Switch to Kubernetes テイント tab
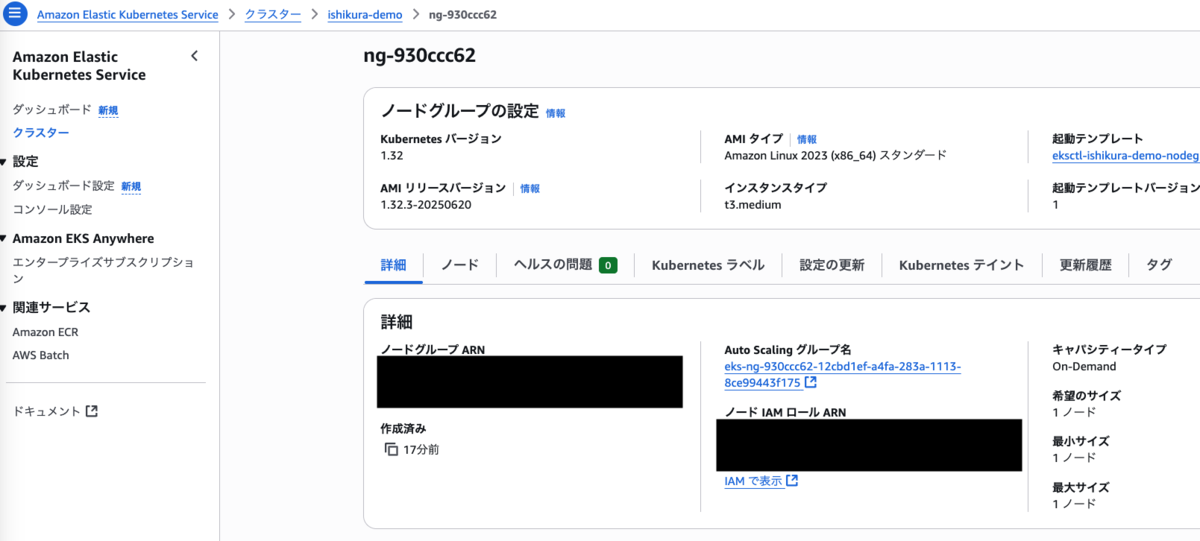The image size is (1200, 541). 962,265
